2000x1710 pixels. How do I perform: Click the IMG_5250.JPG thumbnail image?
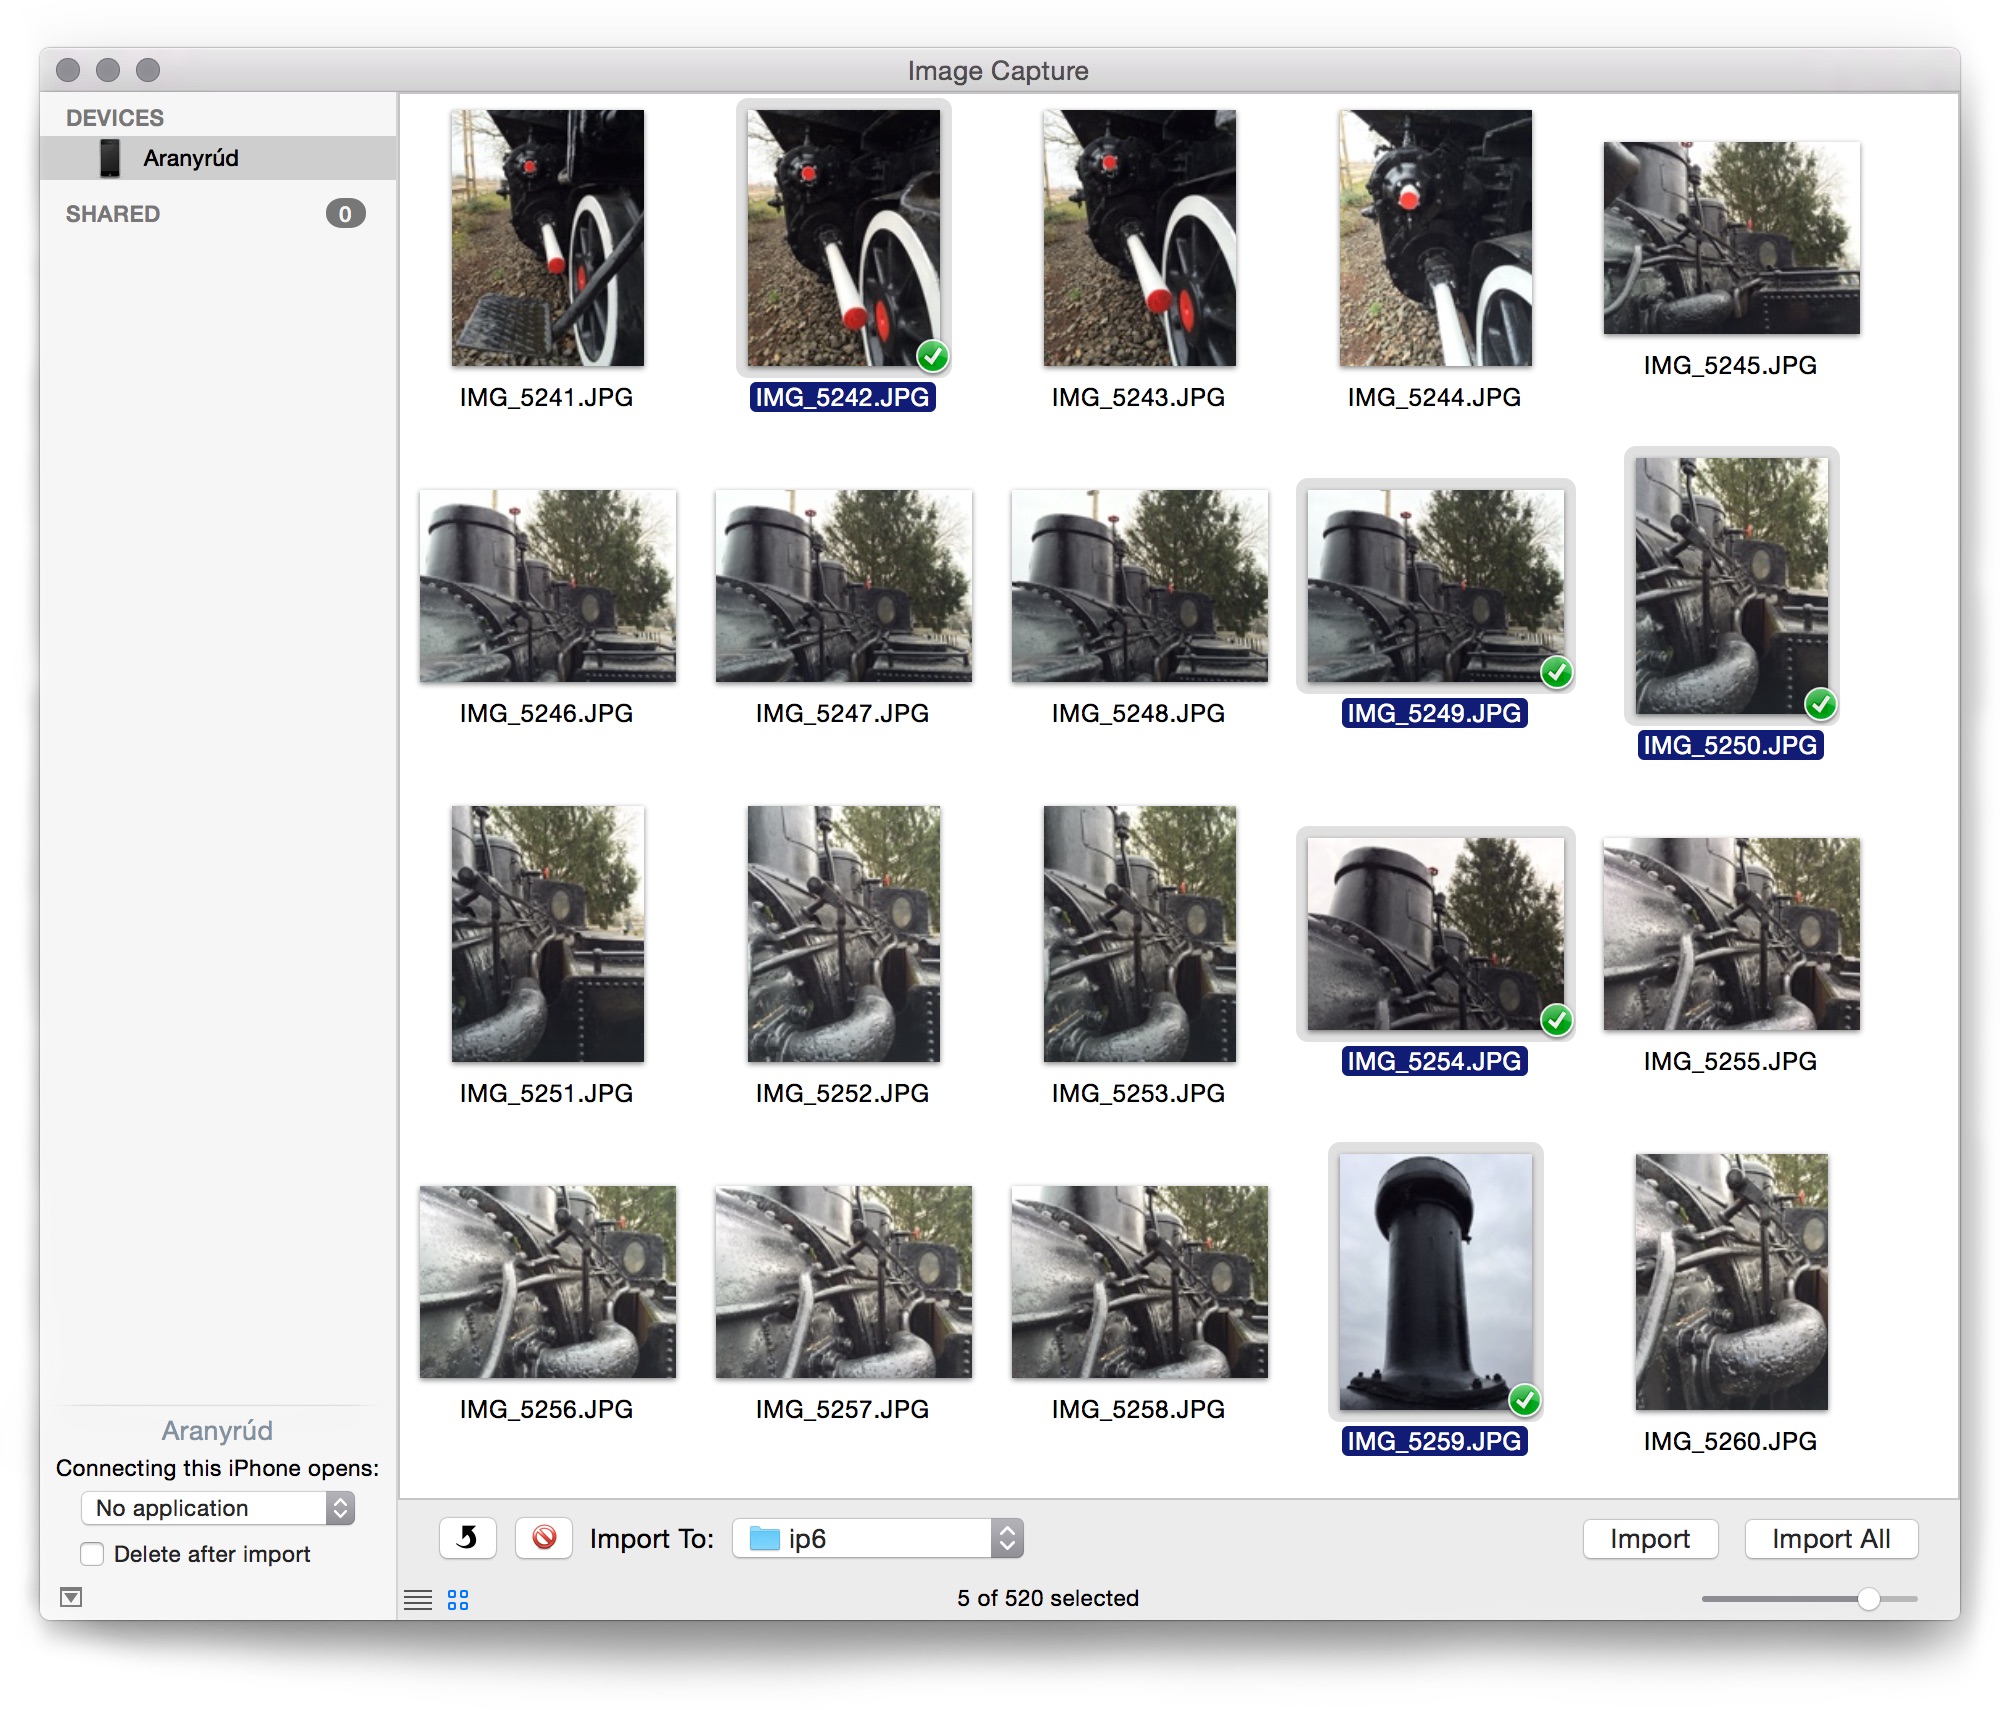click(x=1732, y=586)
